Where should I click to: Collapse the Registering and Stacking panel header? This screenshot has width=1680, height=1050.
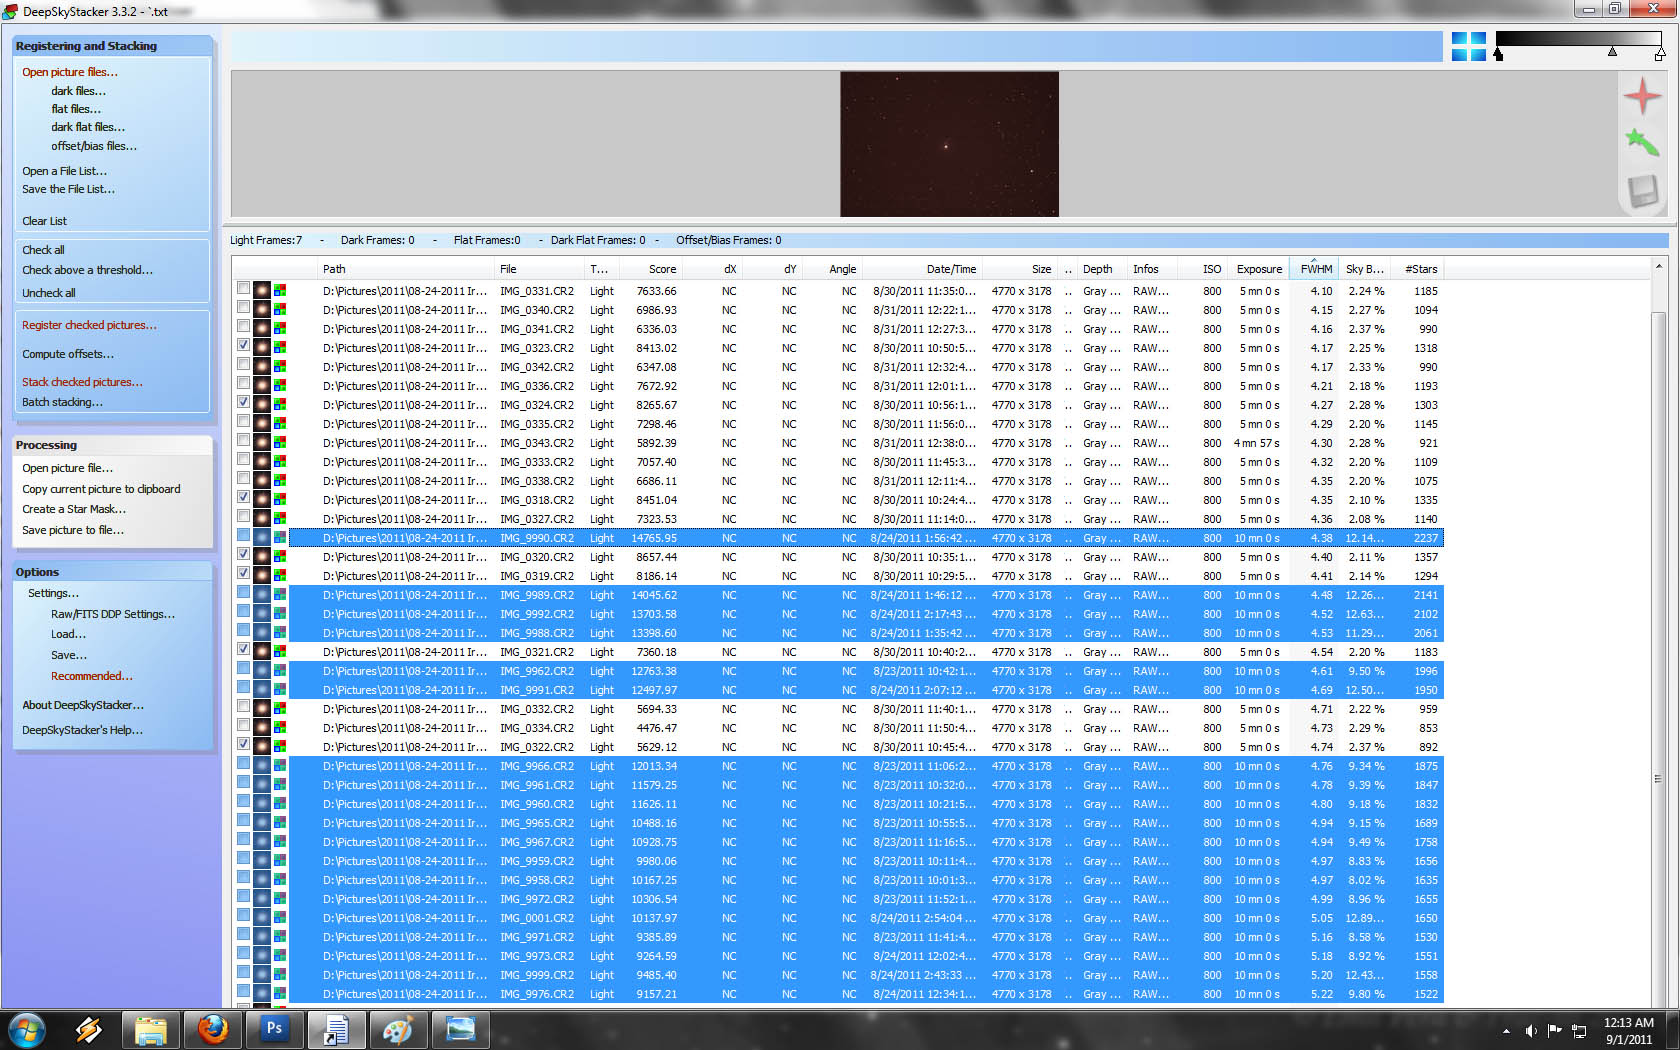112,46
